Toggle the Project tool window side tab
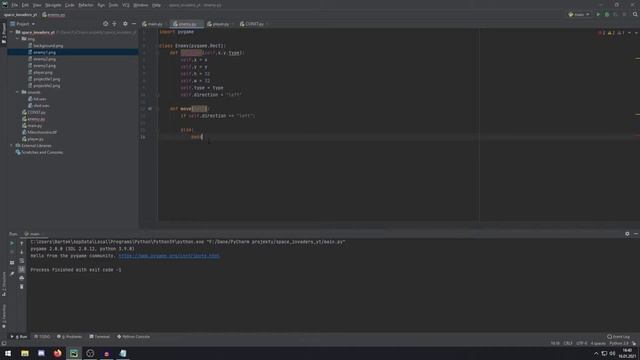 pyautogui.click(x=4, y=33)
